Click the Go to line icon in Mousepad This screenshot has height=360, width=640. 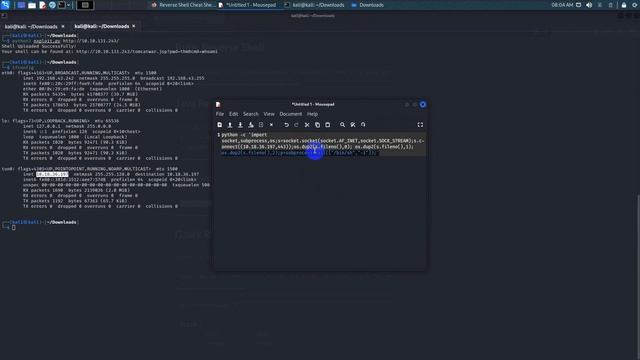click(x=363, y=125)
